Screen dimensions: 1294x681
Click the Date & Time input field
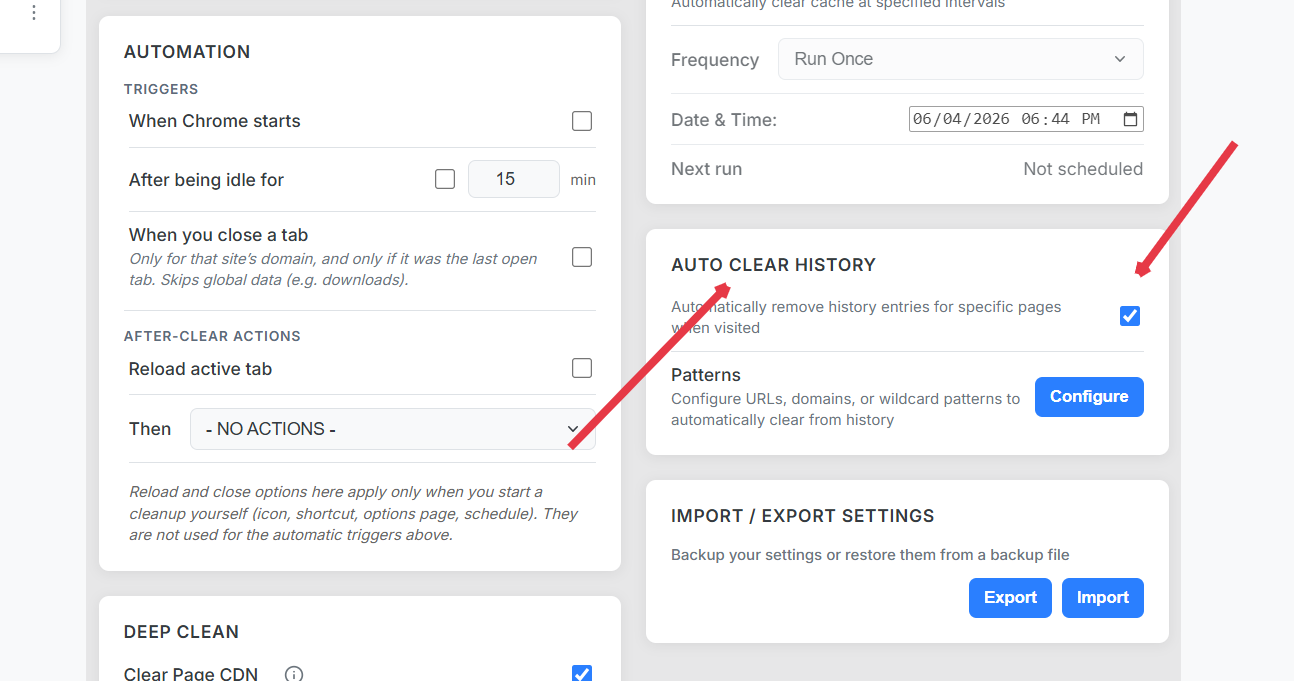tap(1026, 119)
